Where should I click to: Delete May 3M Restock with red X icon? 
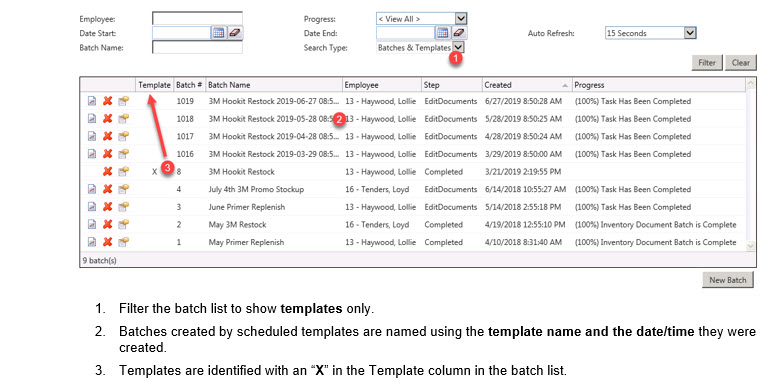click(107, 224)
